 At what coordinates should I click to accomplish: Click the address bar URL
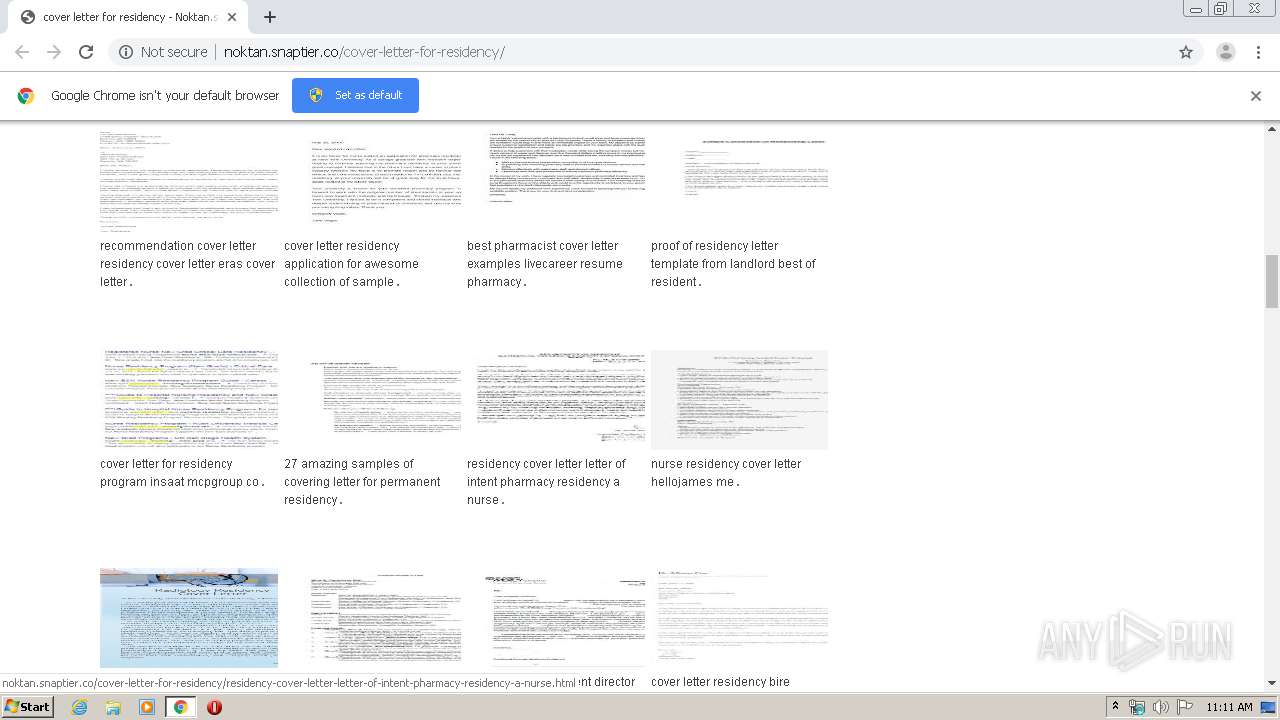point(364,52)
